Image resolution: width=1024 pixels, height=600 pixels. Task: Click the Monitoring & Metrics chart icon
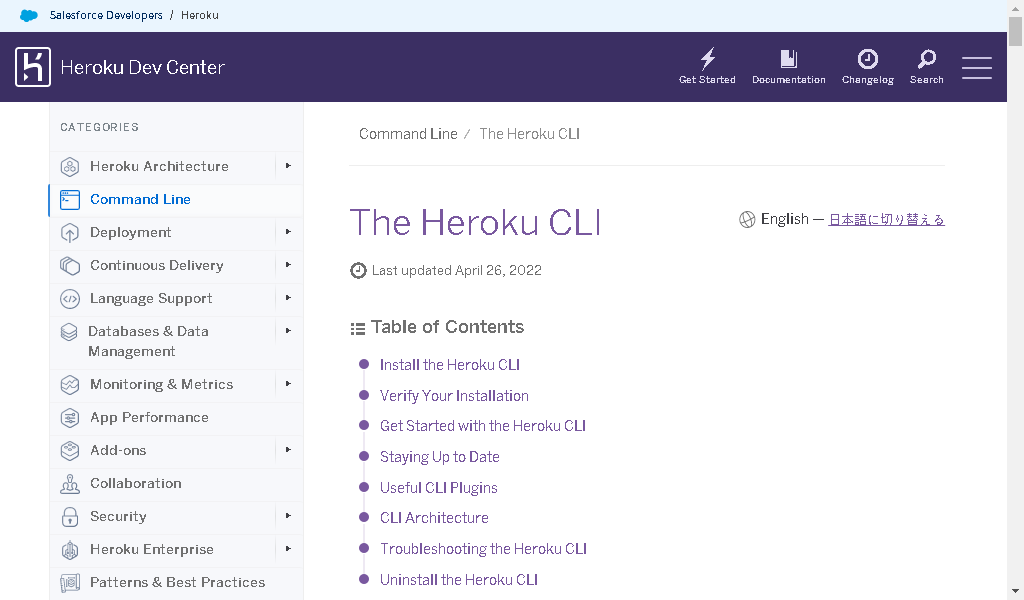[x=70, y=385]
